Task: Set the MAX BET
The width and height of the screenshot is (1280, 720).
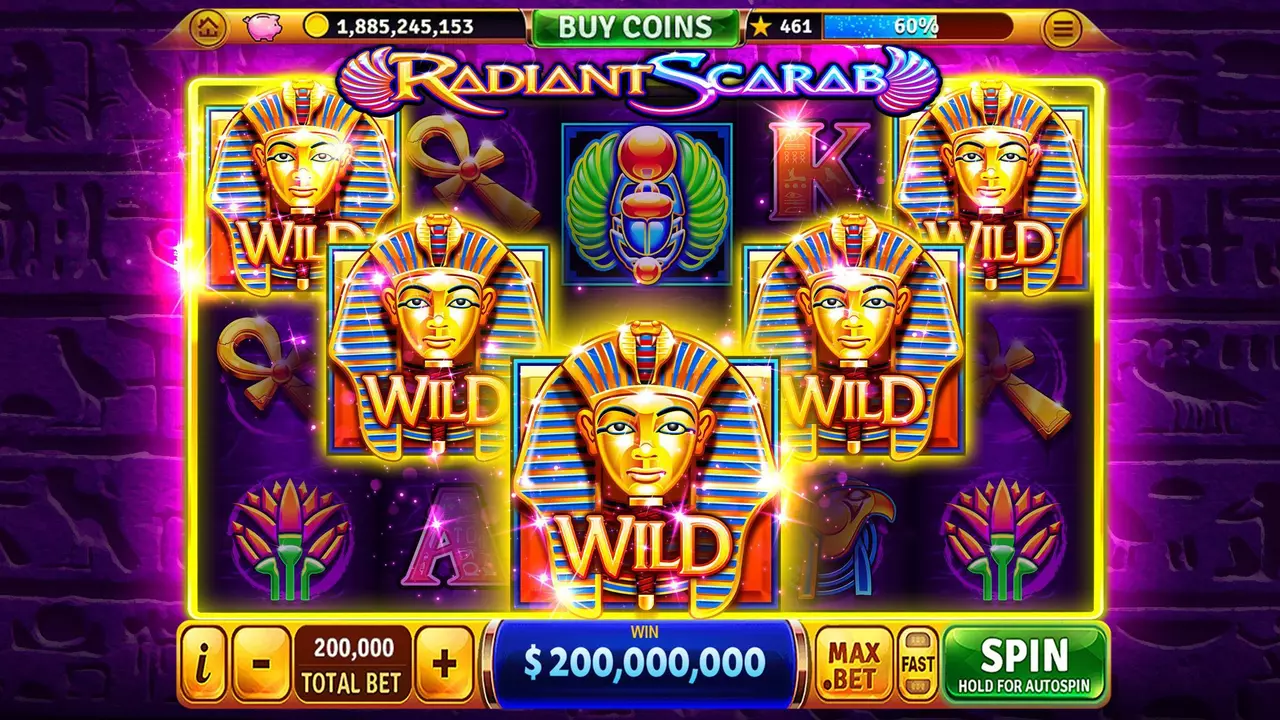Action: (x=853, y=663)
